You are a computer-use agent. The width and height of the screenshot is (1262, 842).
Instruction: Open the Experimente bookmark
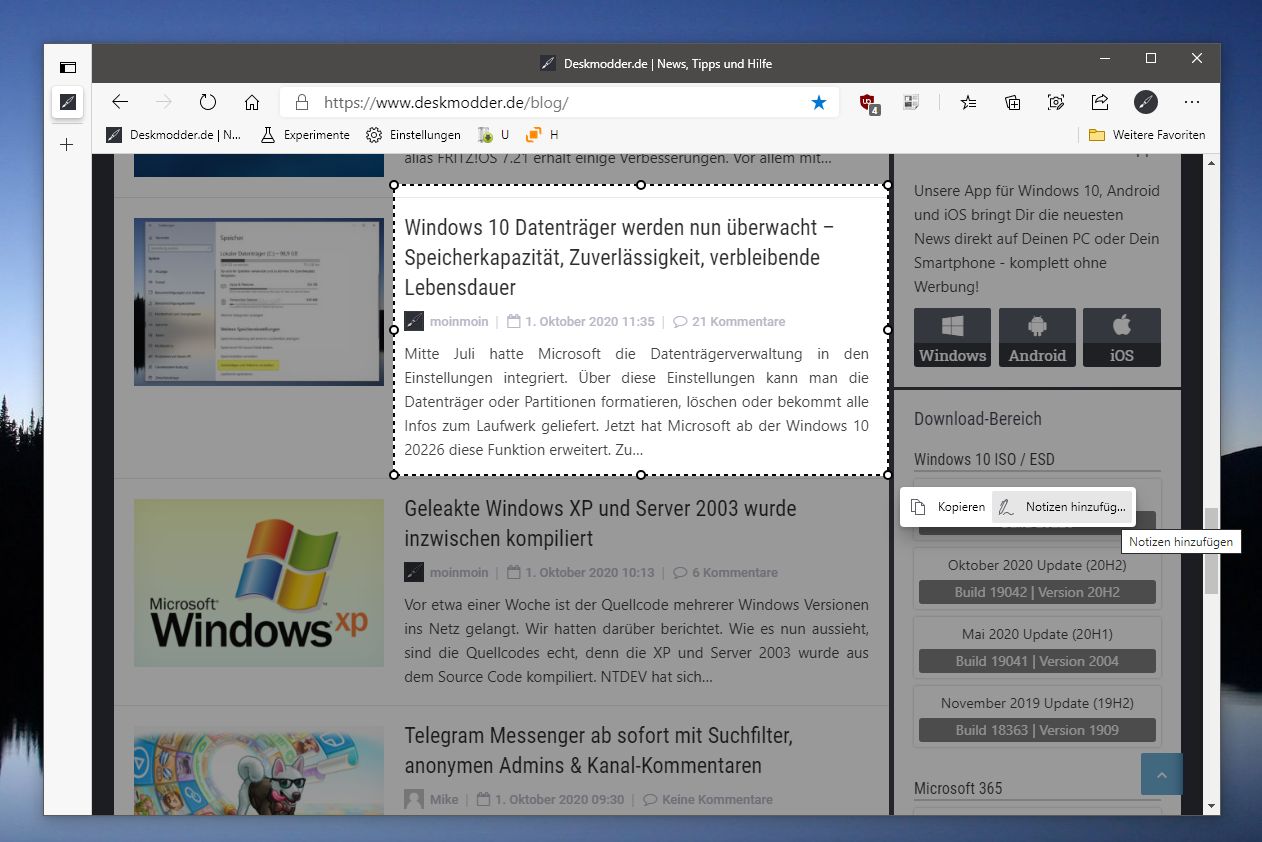[305, 135]
